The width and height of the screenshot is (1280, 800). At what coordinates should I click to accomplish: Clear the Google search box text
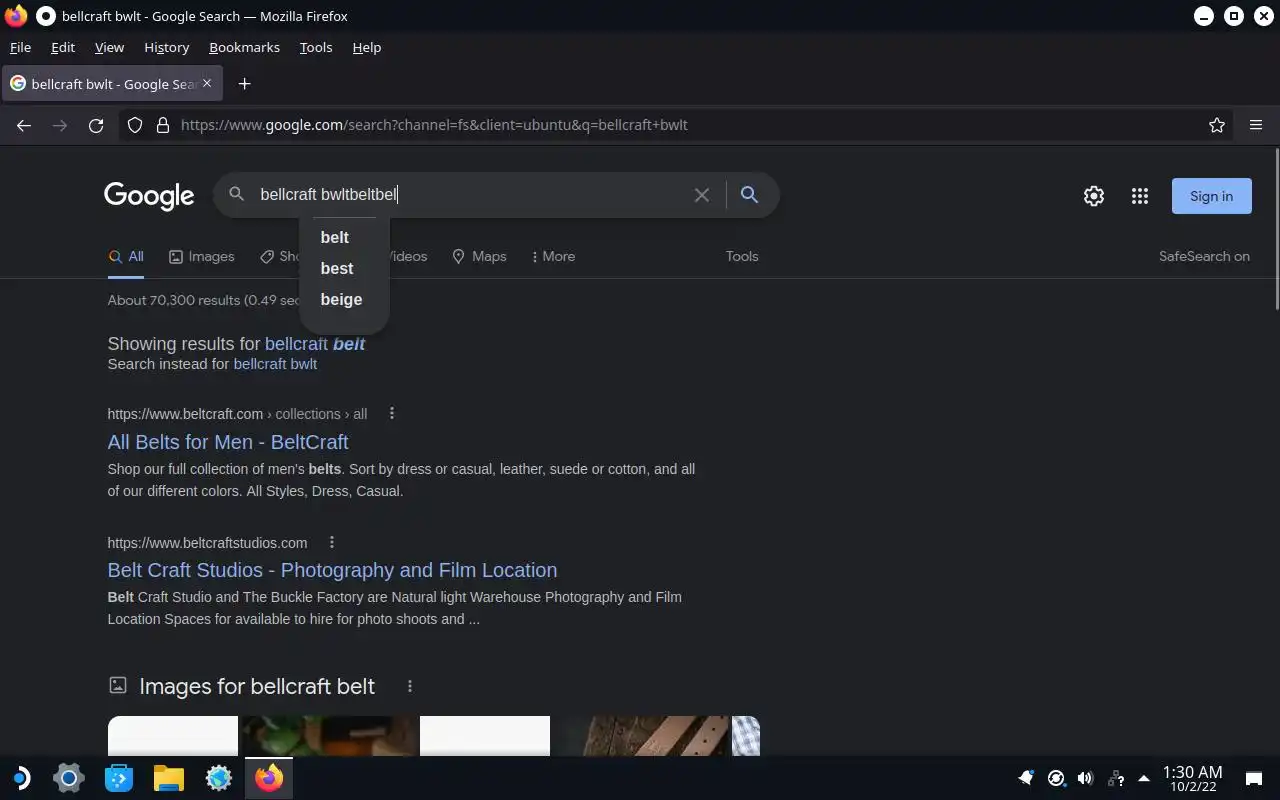click(x=702, y=195)
